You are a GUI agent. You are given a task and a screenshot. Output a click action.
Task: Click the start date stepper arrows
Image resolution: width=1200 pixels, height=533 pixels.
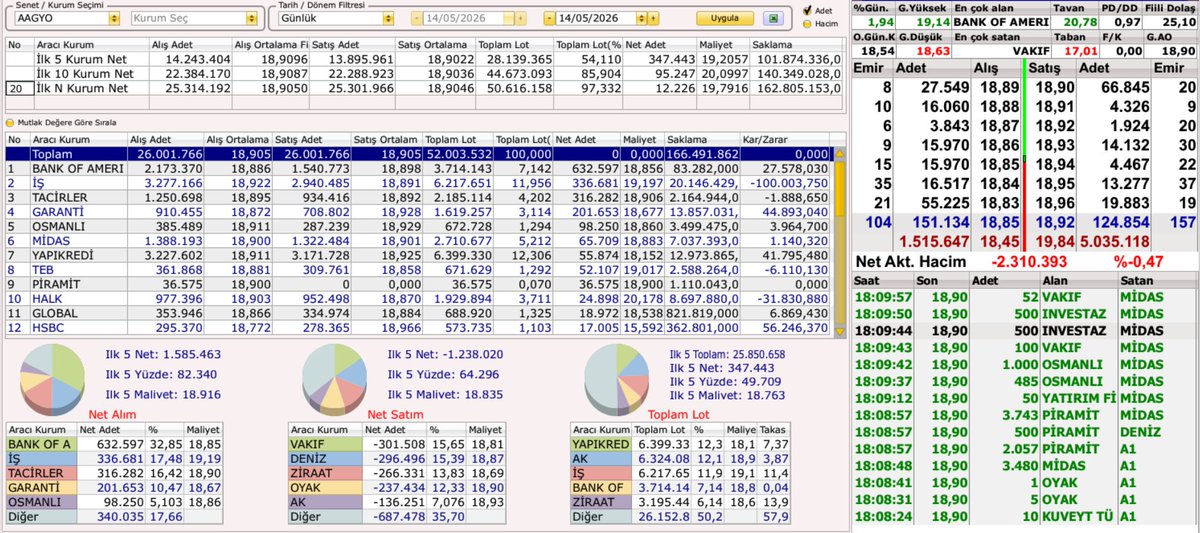coord(508,18)
